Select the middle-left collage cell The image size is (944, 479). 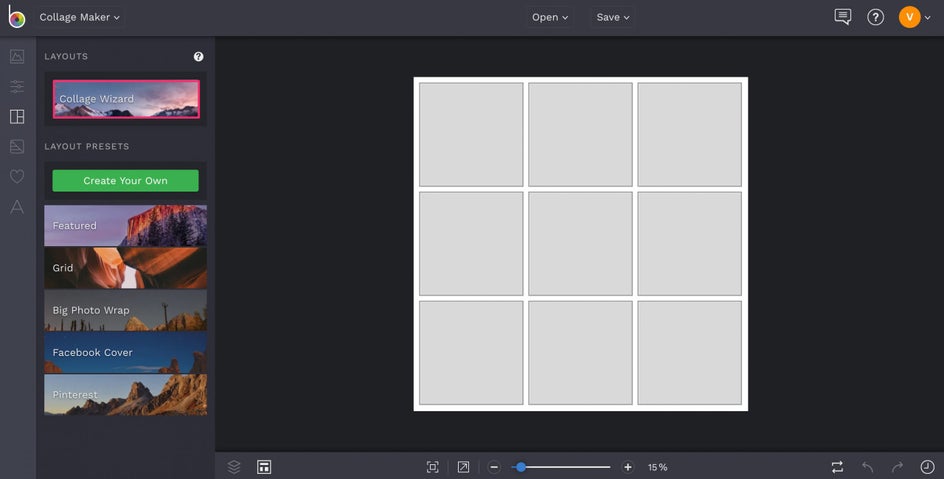click(x=471, y=244)
